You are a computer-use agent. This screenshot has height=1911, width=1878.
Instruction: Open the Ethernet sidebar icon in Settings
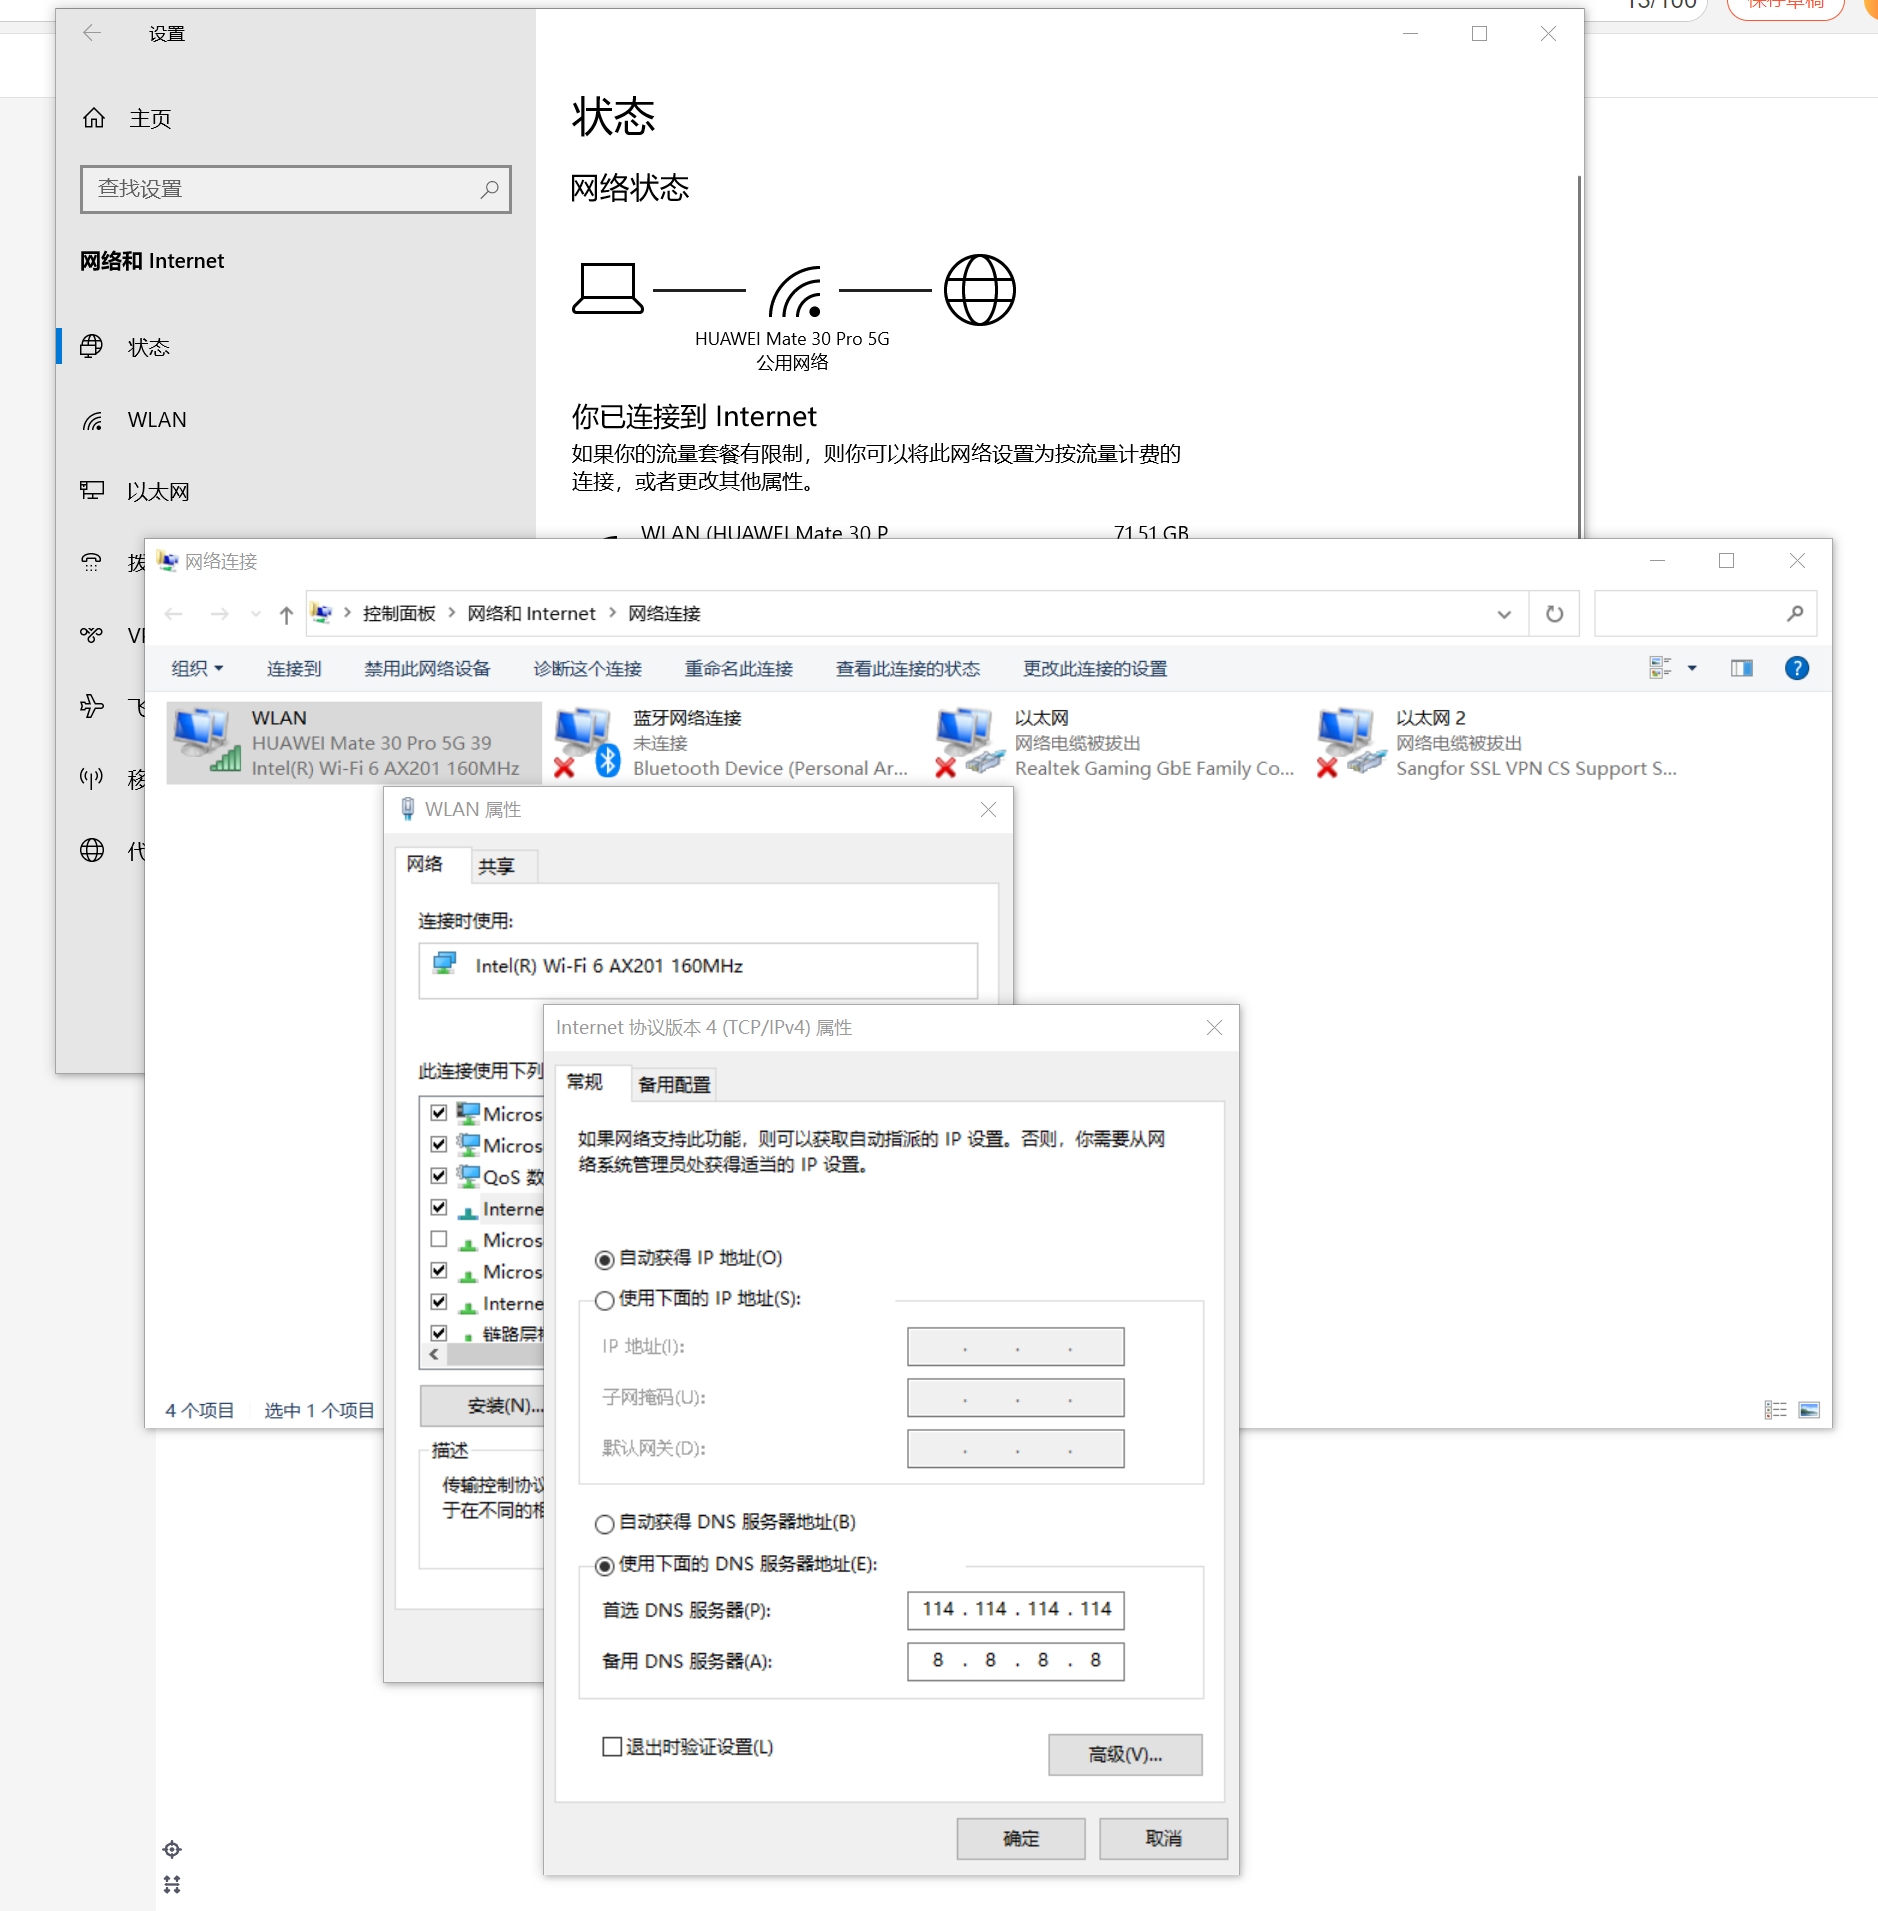click(92, 491)
